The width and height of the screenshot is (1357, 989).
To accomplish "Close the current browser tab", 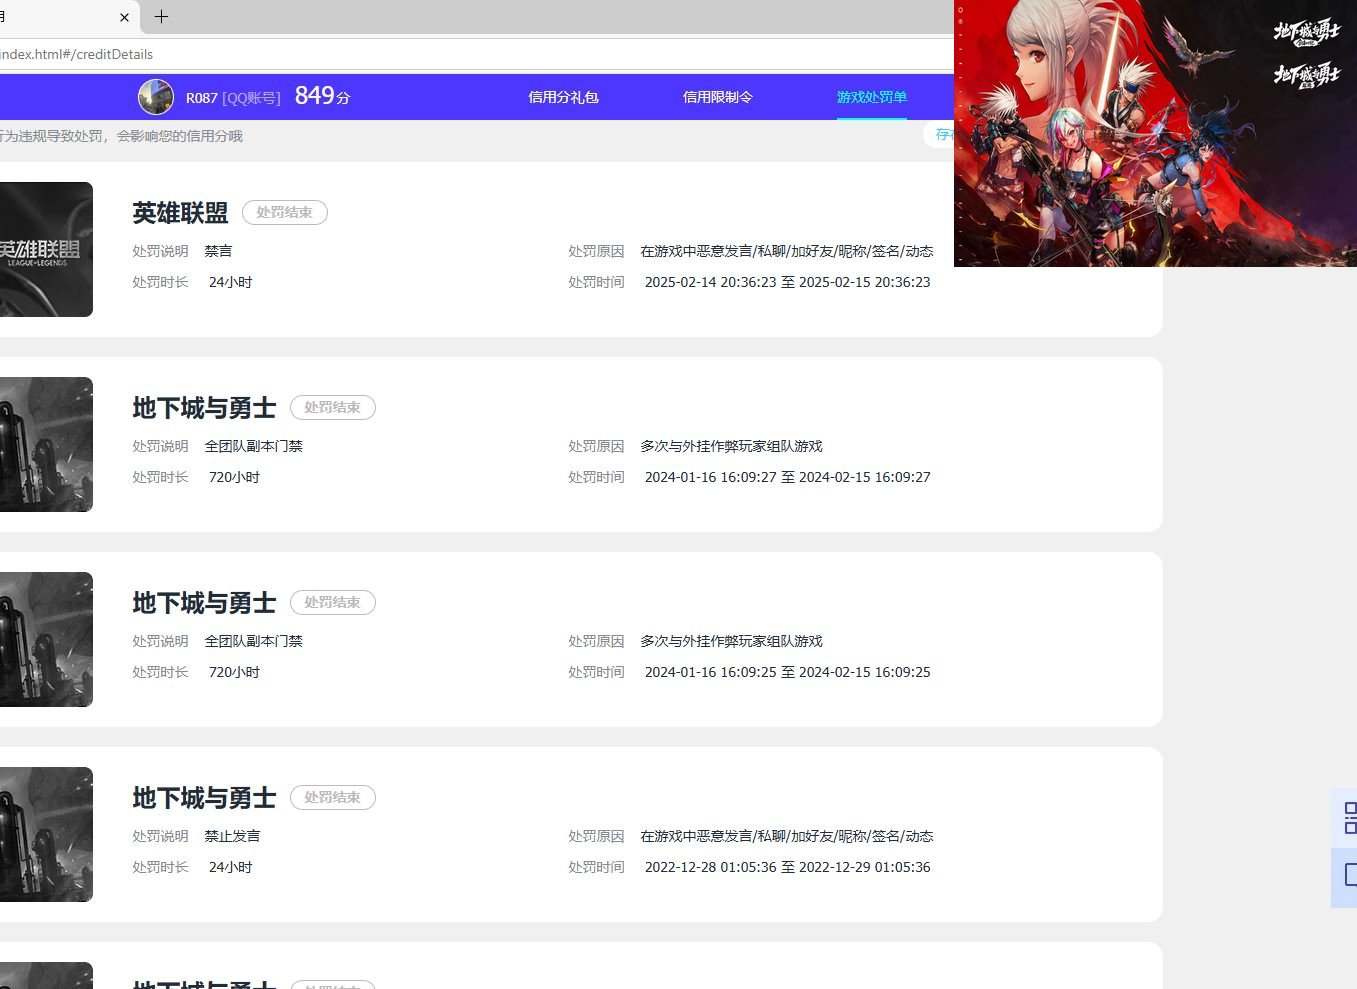I will point(124,17).
